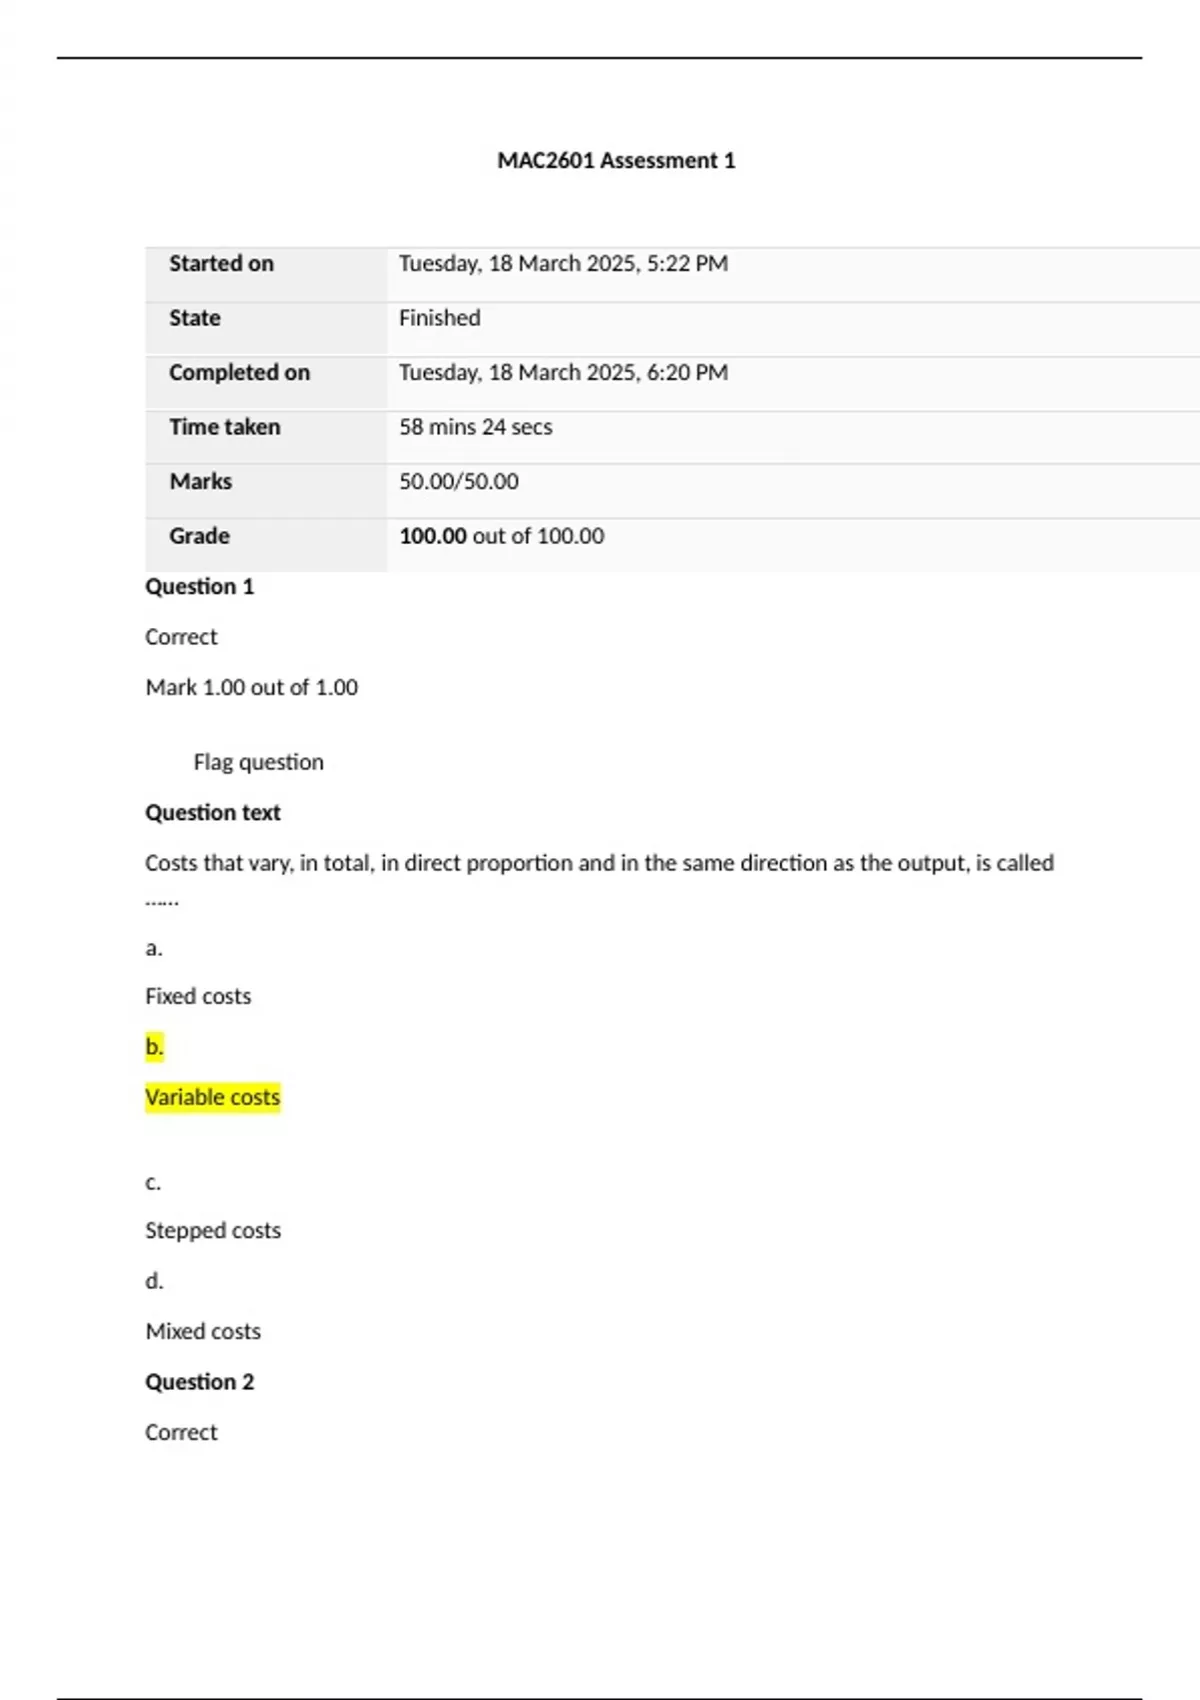Image resolution: width=1200 pixels, height=1700 pixels.
Task: Click the 100.00 out of 100.00 grade
Action: pos(501,536)
